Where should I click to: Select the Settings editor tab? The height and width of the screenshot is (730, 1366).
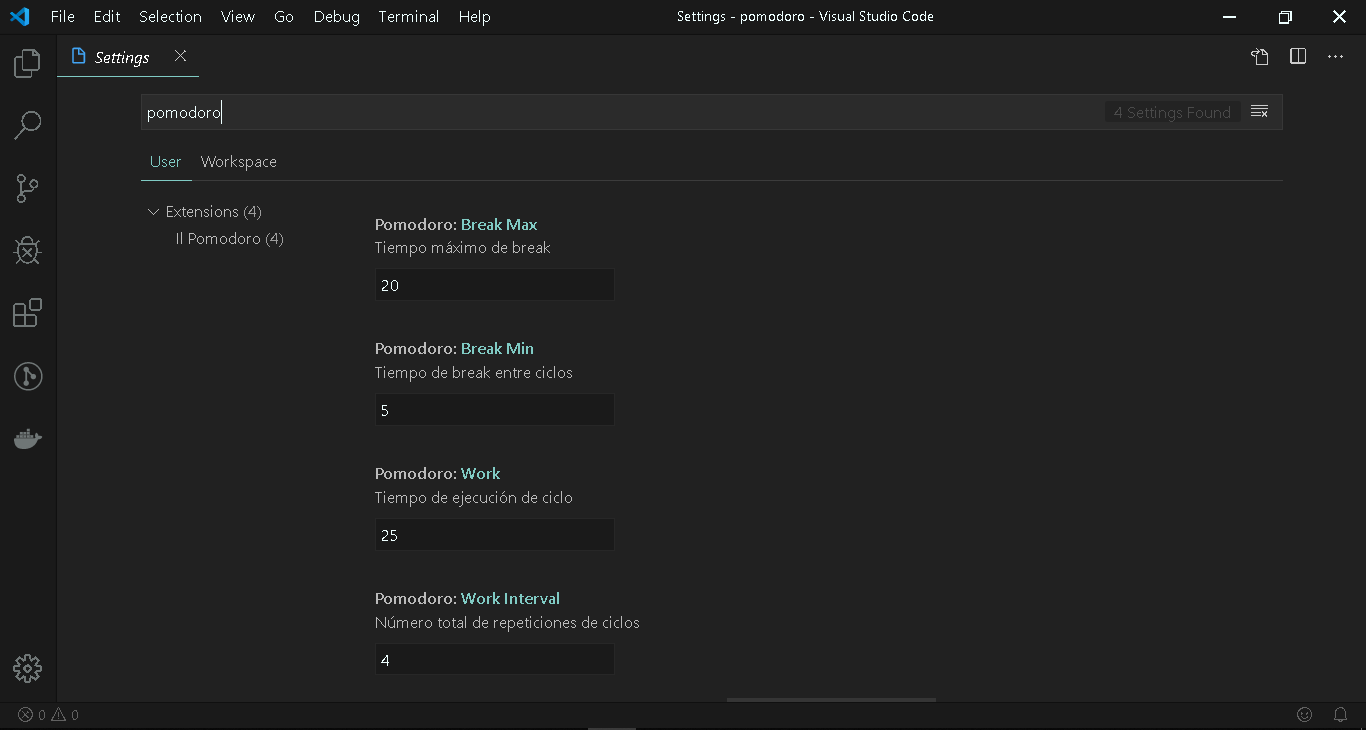(128, 57)
